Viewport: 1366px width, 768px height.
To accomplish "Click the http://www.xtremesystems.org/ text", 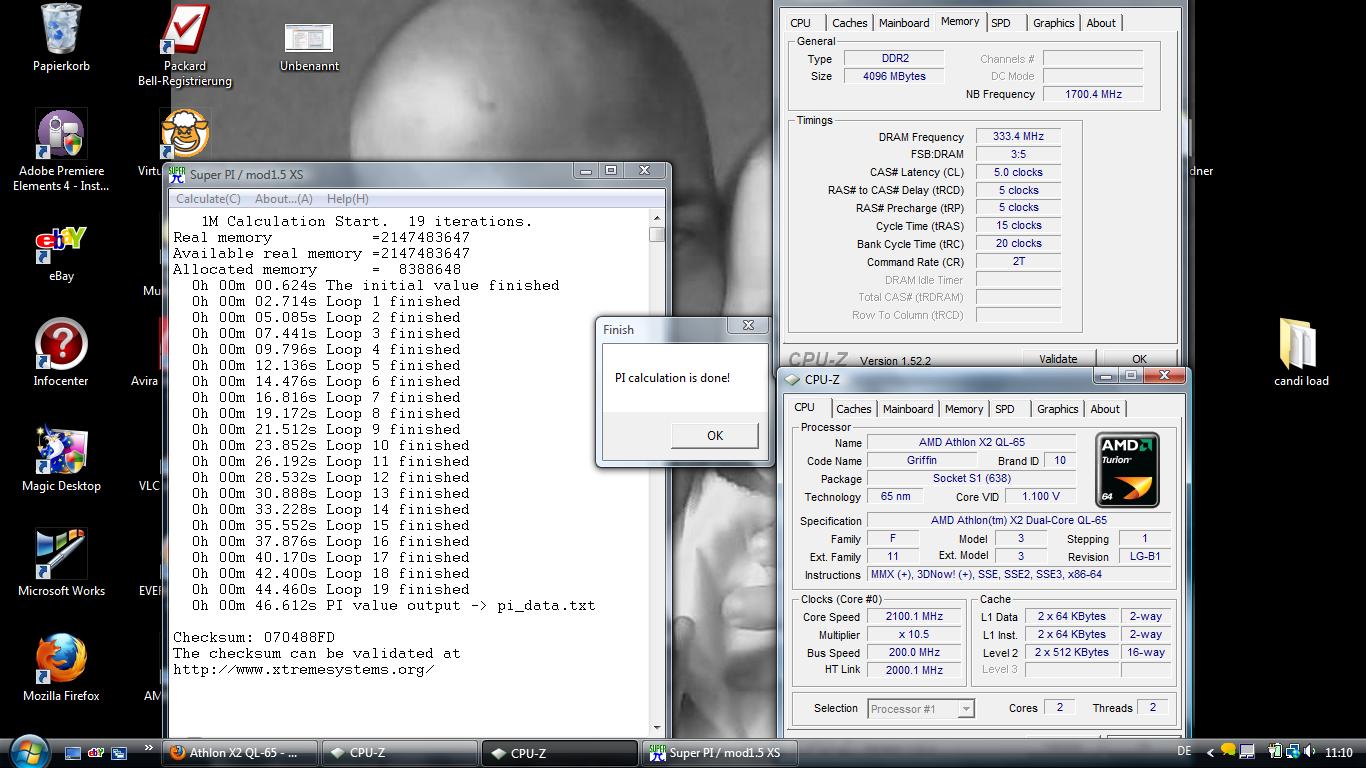I will click(303, 669).
